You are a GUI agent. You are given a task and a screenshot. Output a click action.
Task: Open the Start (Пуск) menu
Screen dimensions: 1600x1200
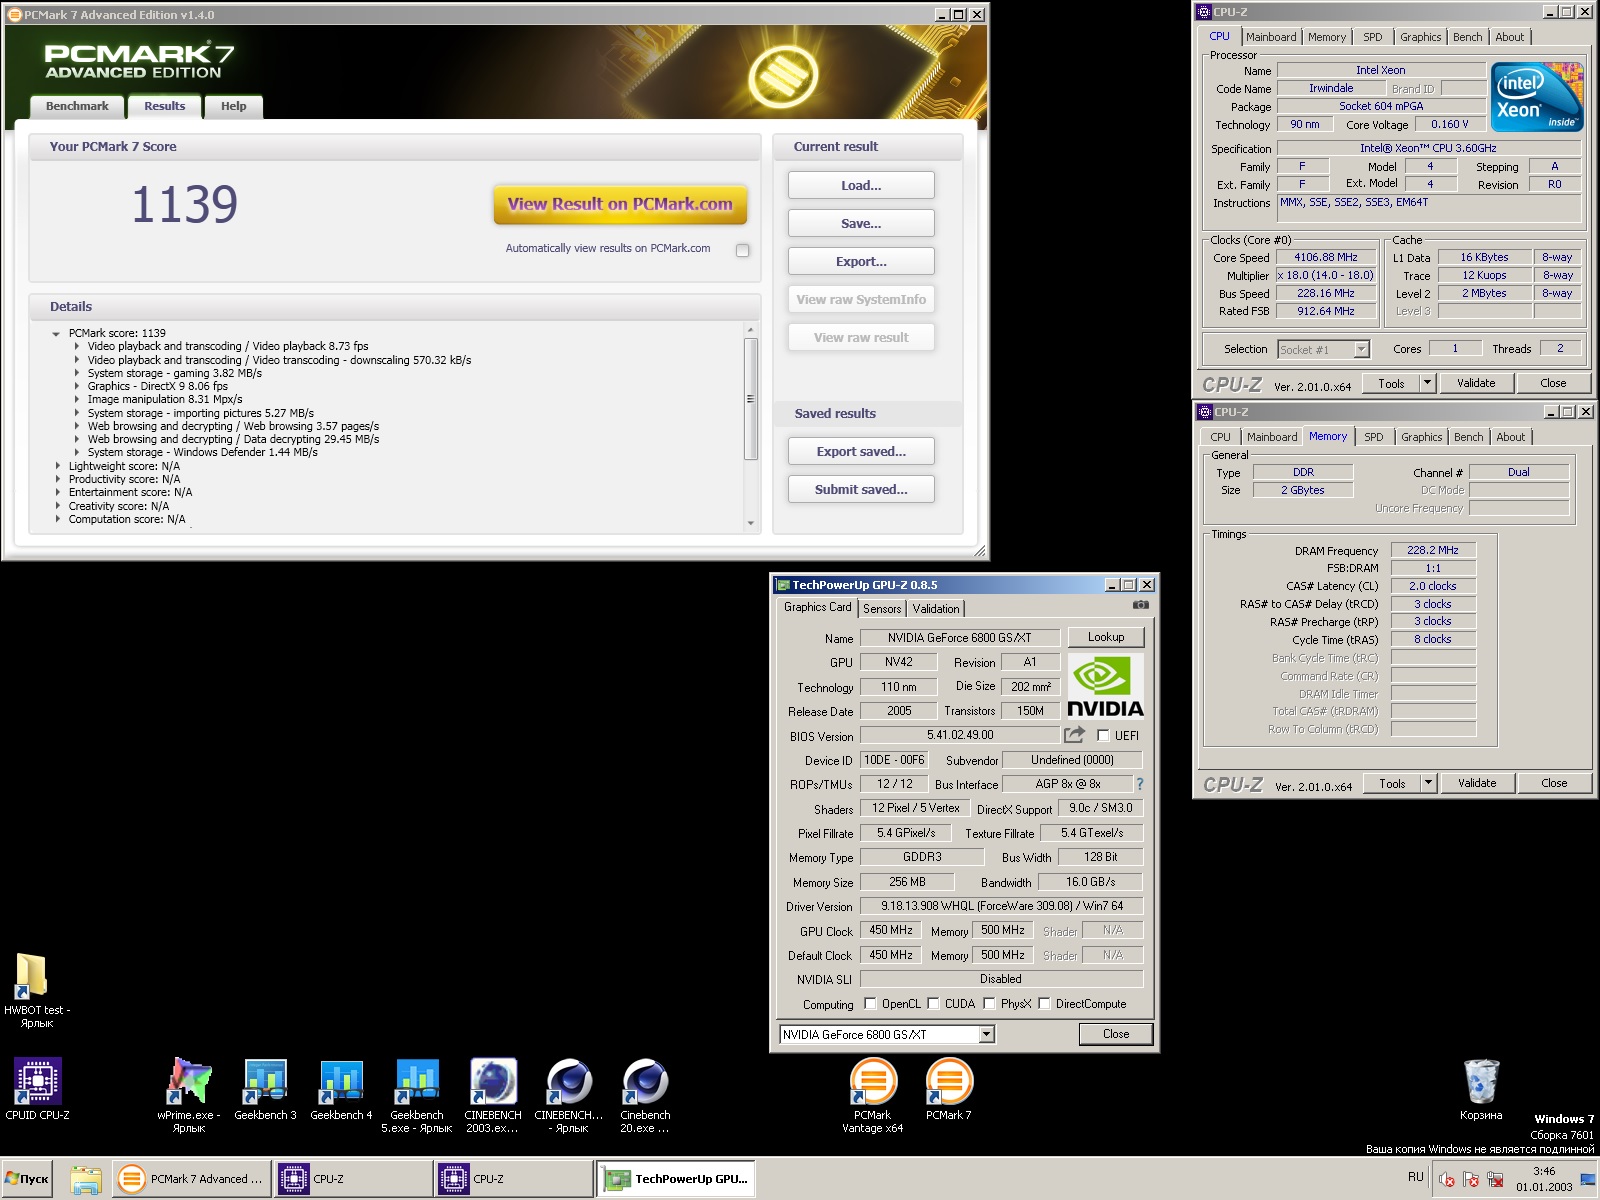27,1179
